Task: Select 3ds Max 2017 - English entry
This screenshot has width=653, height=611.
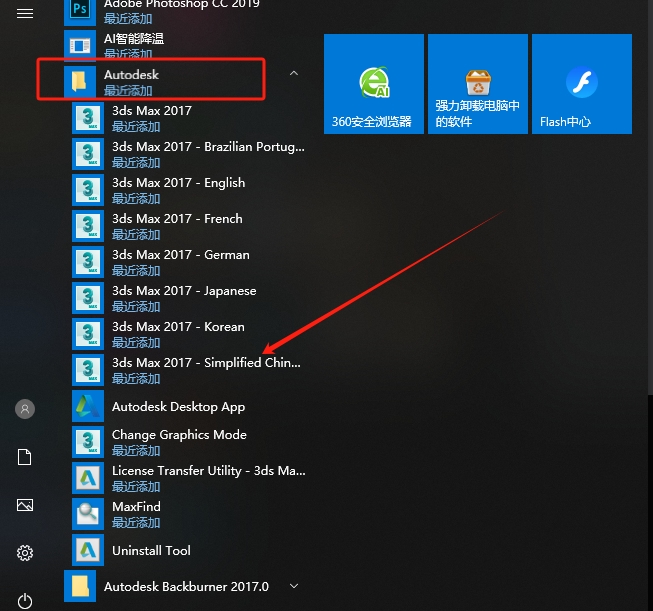Action: [x=178, y=190]
